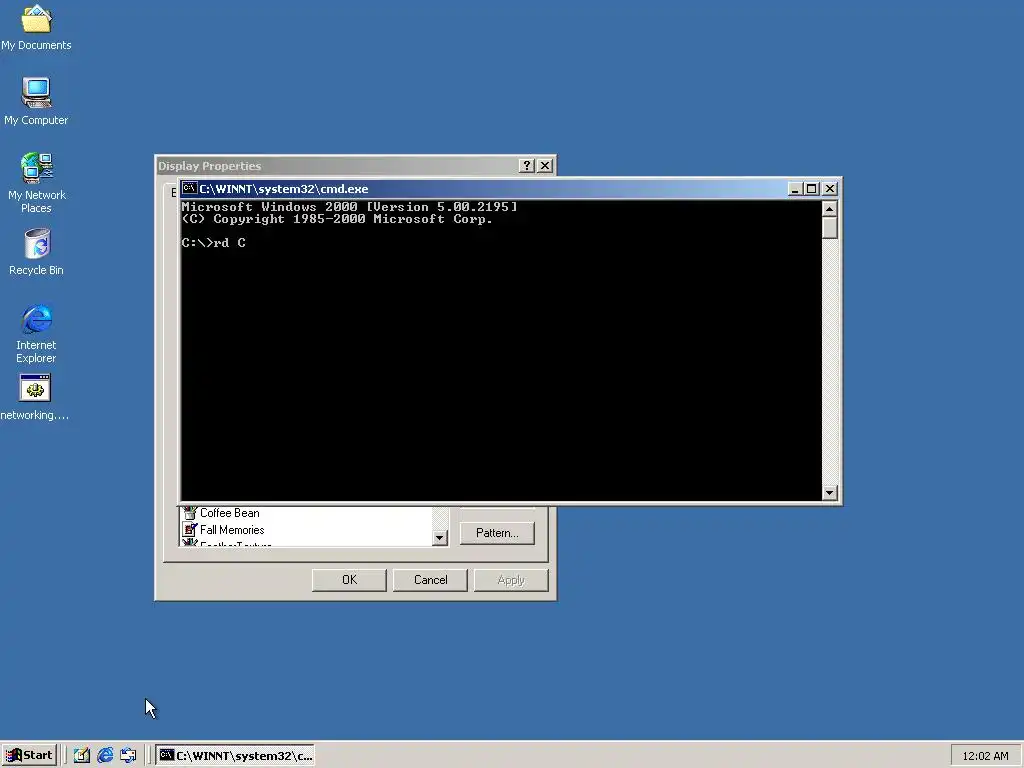The width and height of the screenshot is (1024, 768).
Task: Select Fall Memories wallpaper entry
Action: click(x=232, y=530)
